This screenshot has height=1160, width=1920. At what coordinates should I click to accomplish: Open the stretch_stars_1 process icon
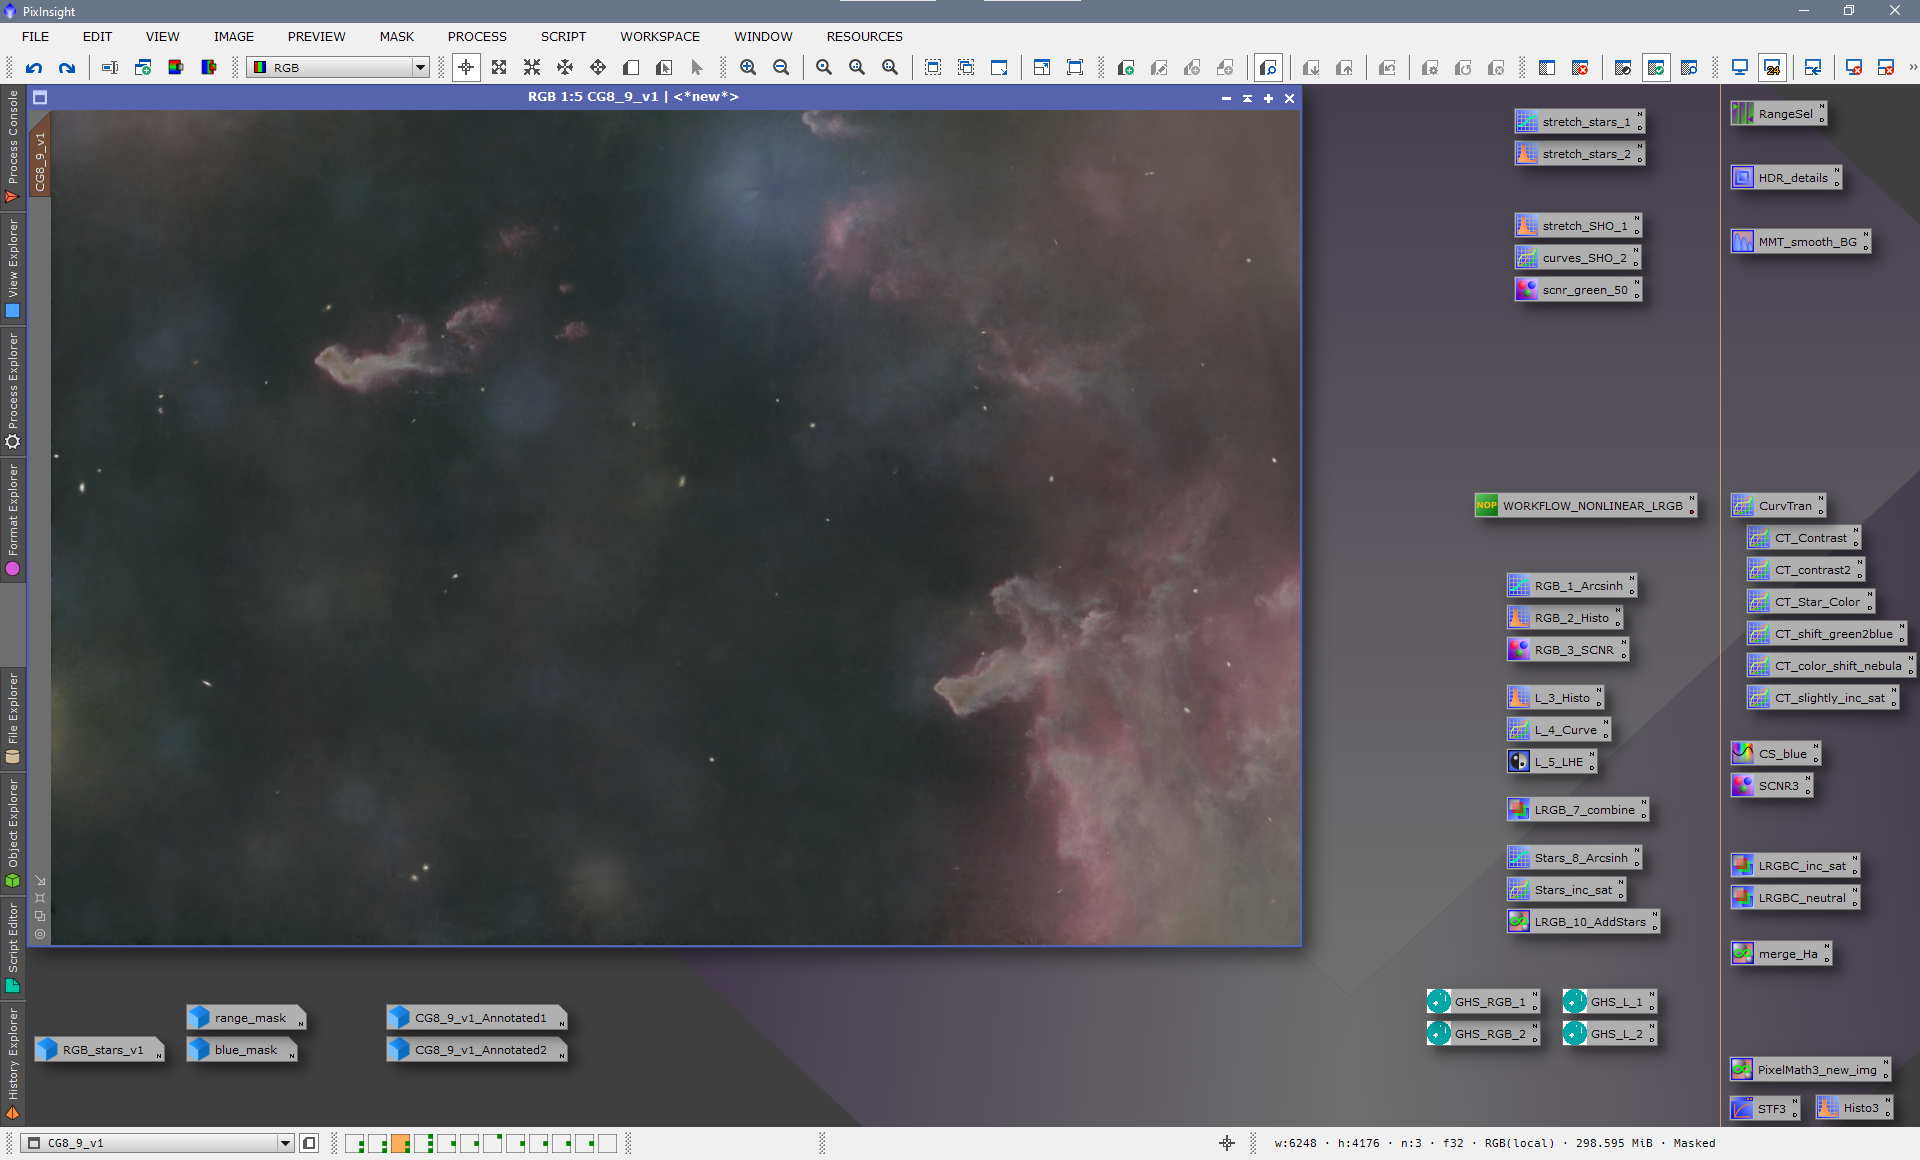coord(1579,122)
